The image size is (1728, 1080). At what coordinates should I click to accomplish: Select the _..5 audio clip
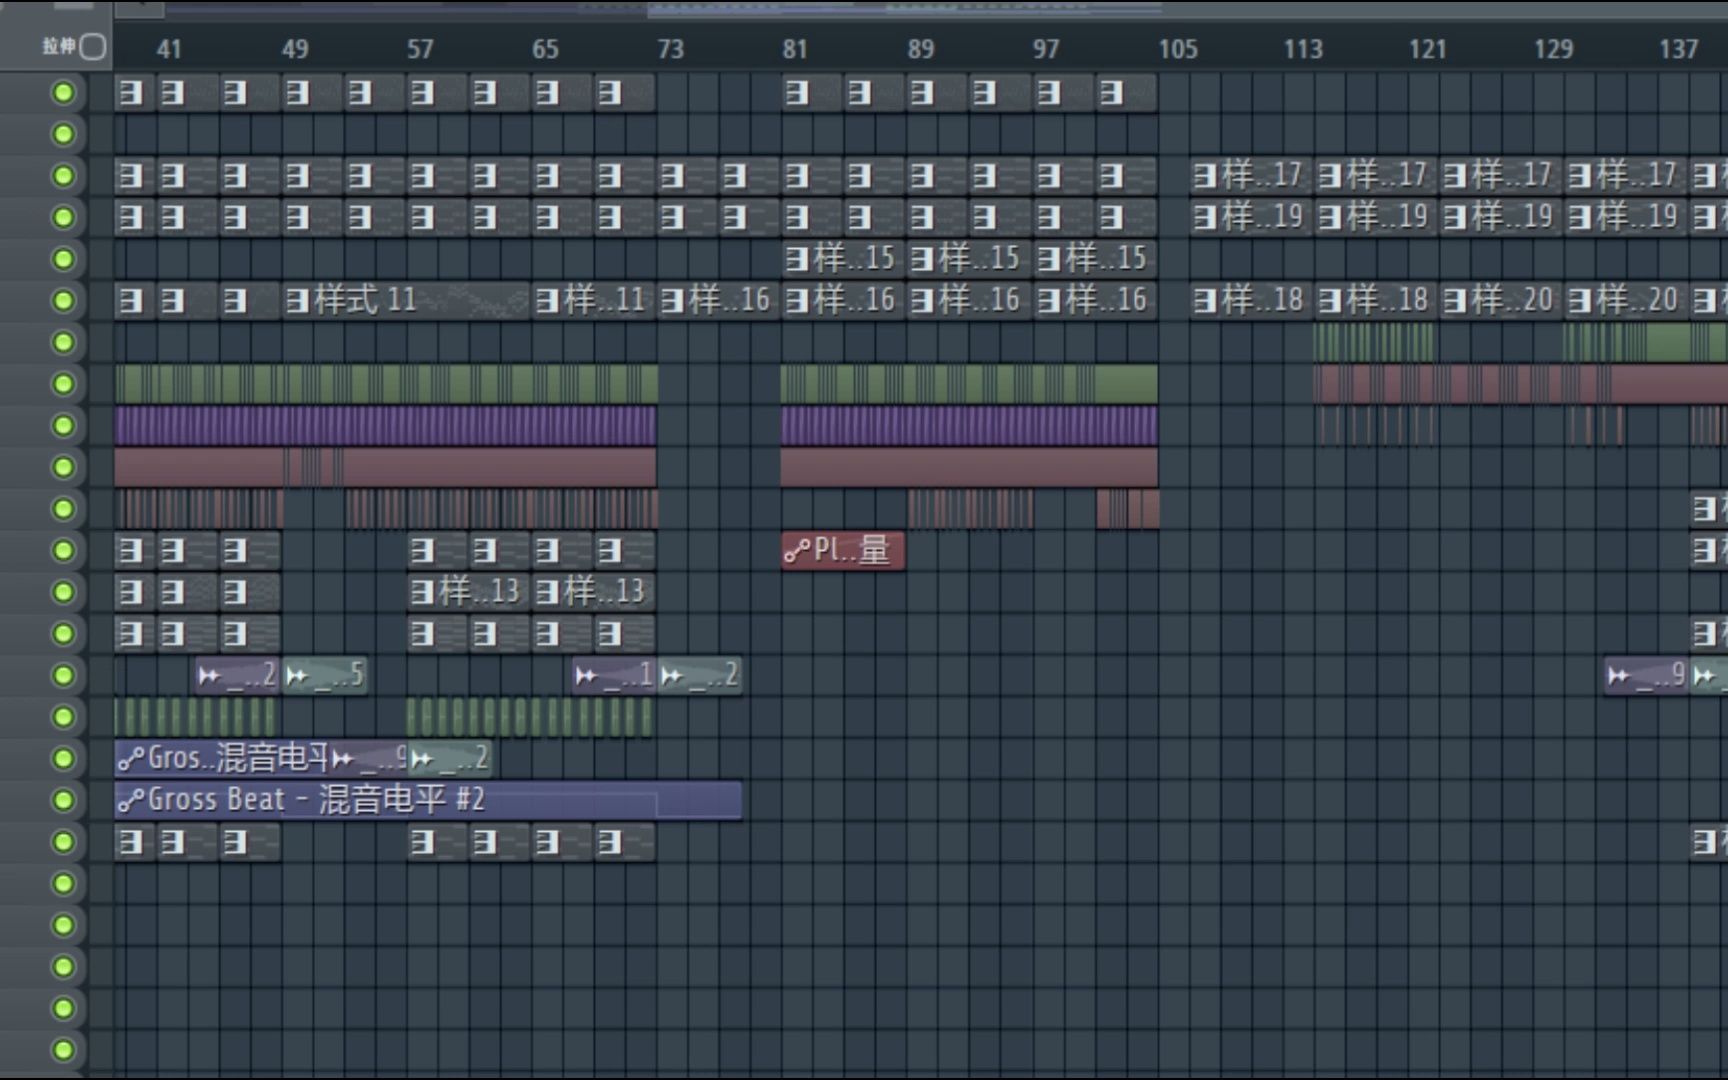point(325,676)
